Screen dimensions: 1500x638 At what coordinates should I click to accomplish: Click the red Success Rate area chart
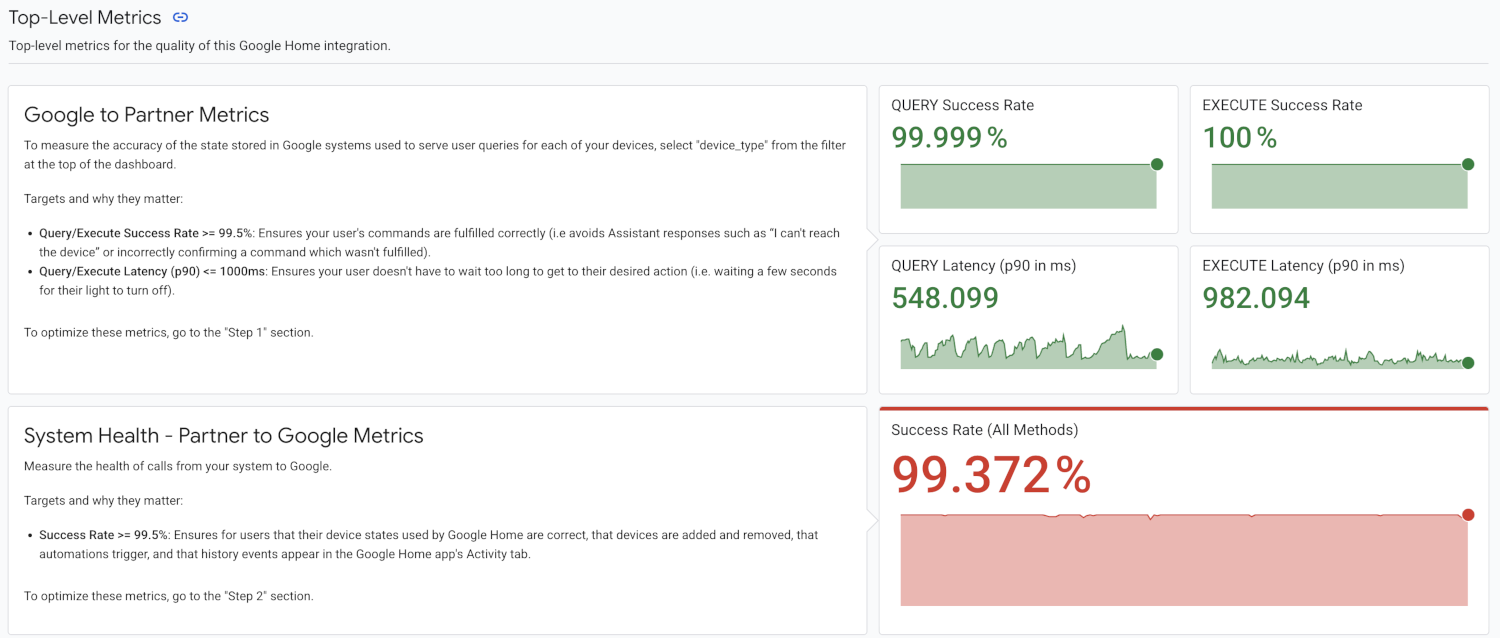click(x=1183, y=560)
